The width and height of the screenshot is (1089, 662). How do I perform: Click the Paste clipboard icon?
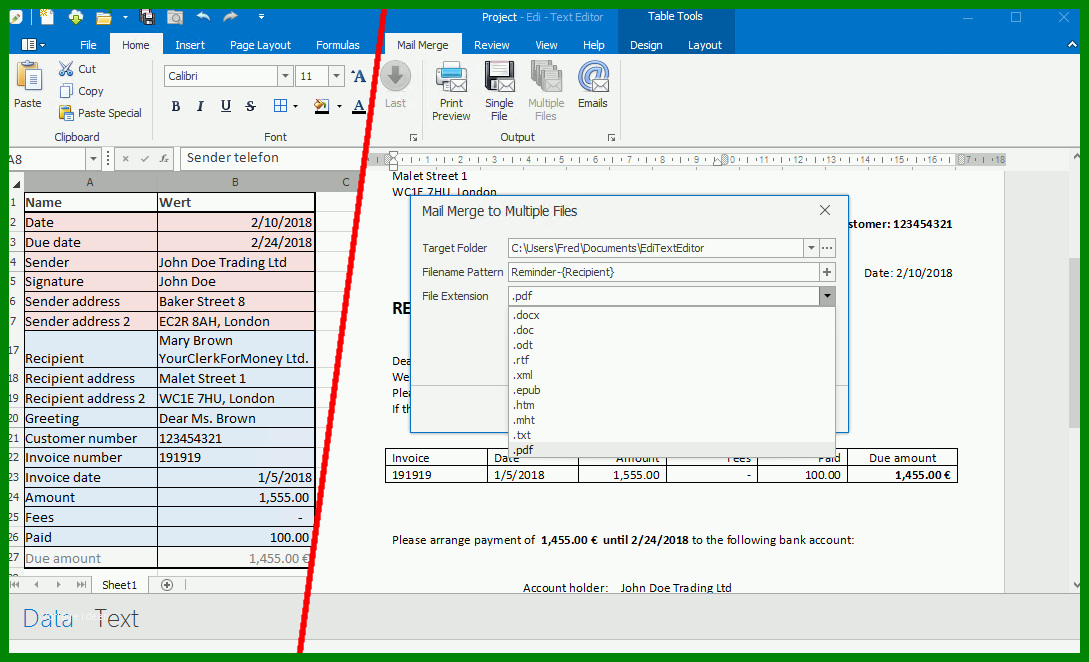coord(28,76)
